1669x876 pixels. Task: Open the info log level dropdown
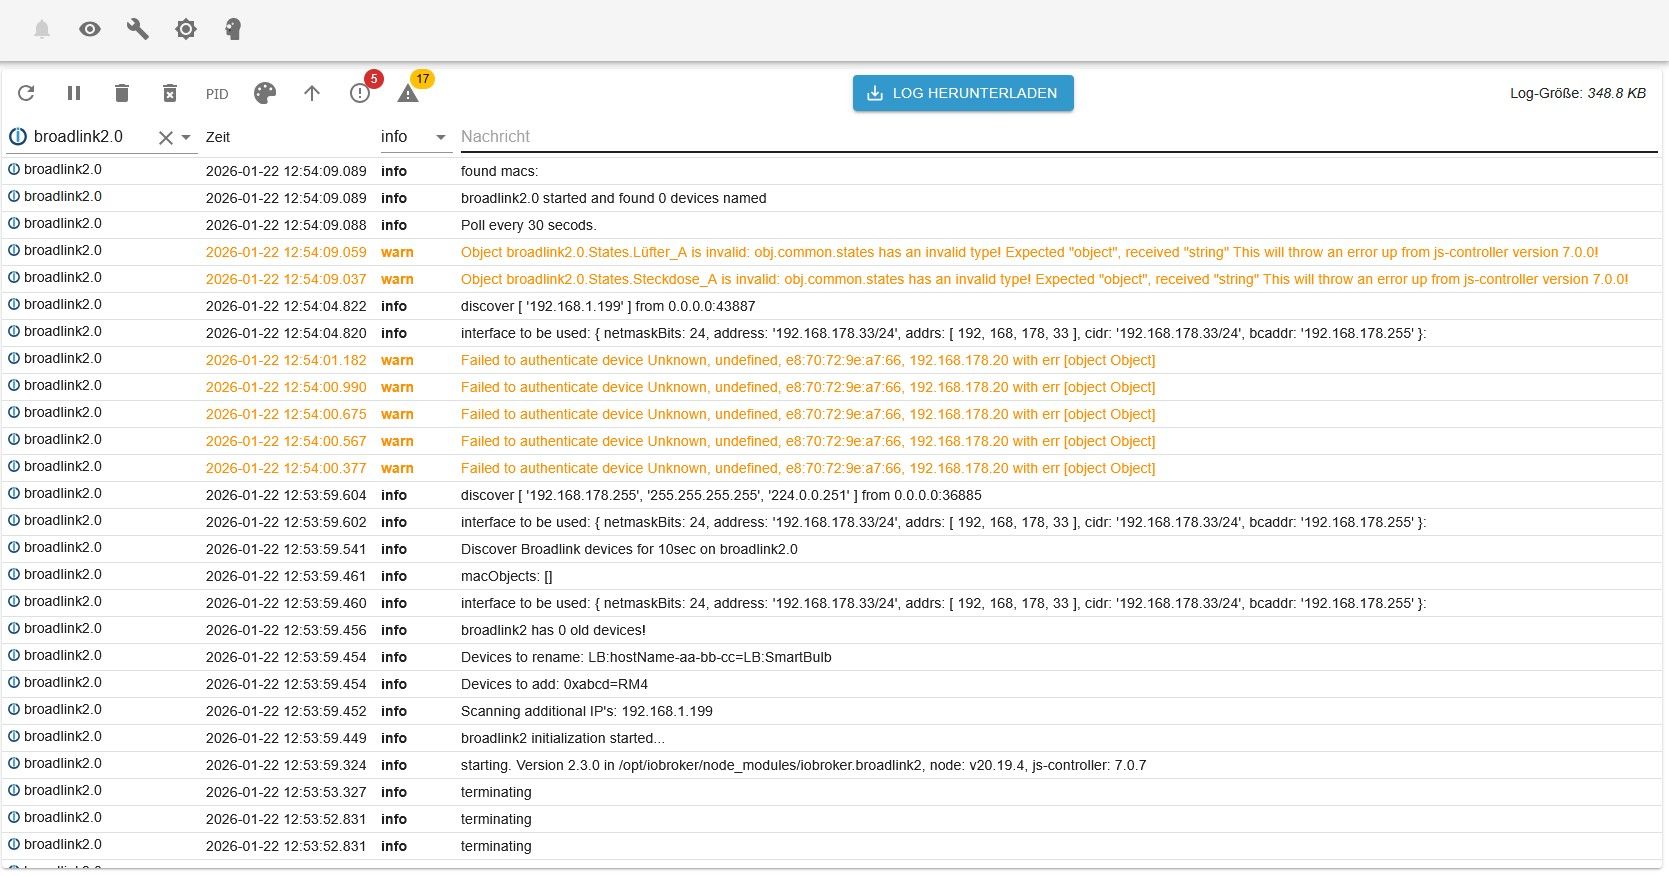point(414,137)
